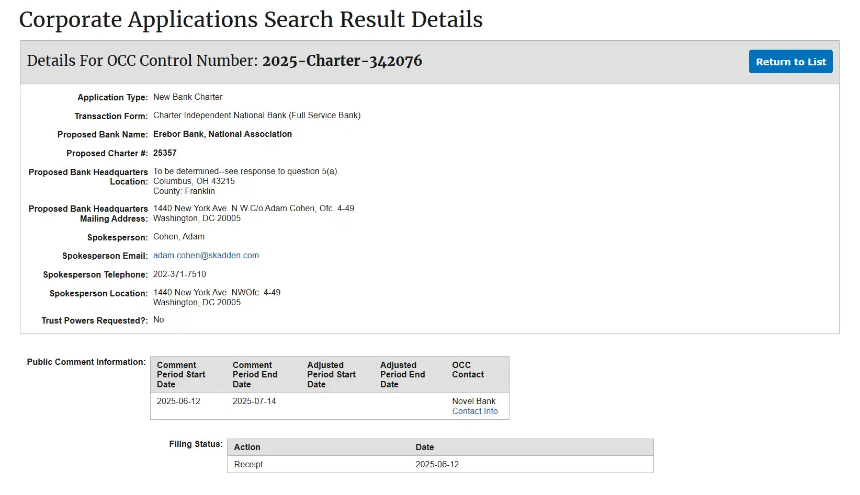
Task: Click the Adjusted Period Start Date column header
Action: pos(331,374)
